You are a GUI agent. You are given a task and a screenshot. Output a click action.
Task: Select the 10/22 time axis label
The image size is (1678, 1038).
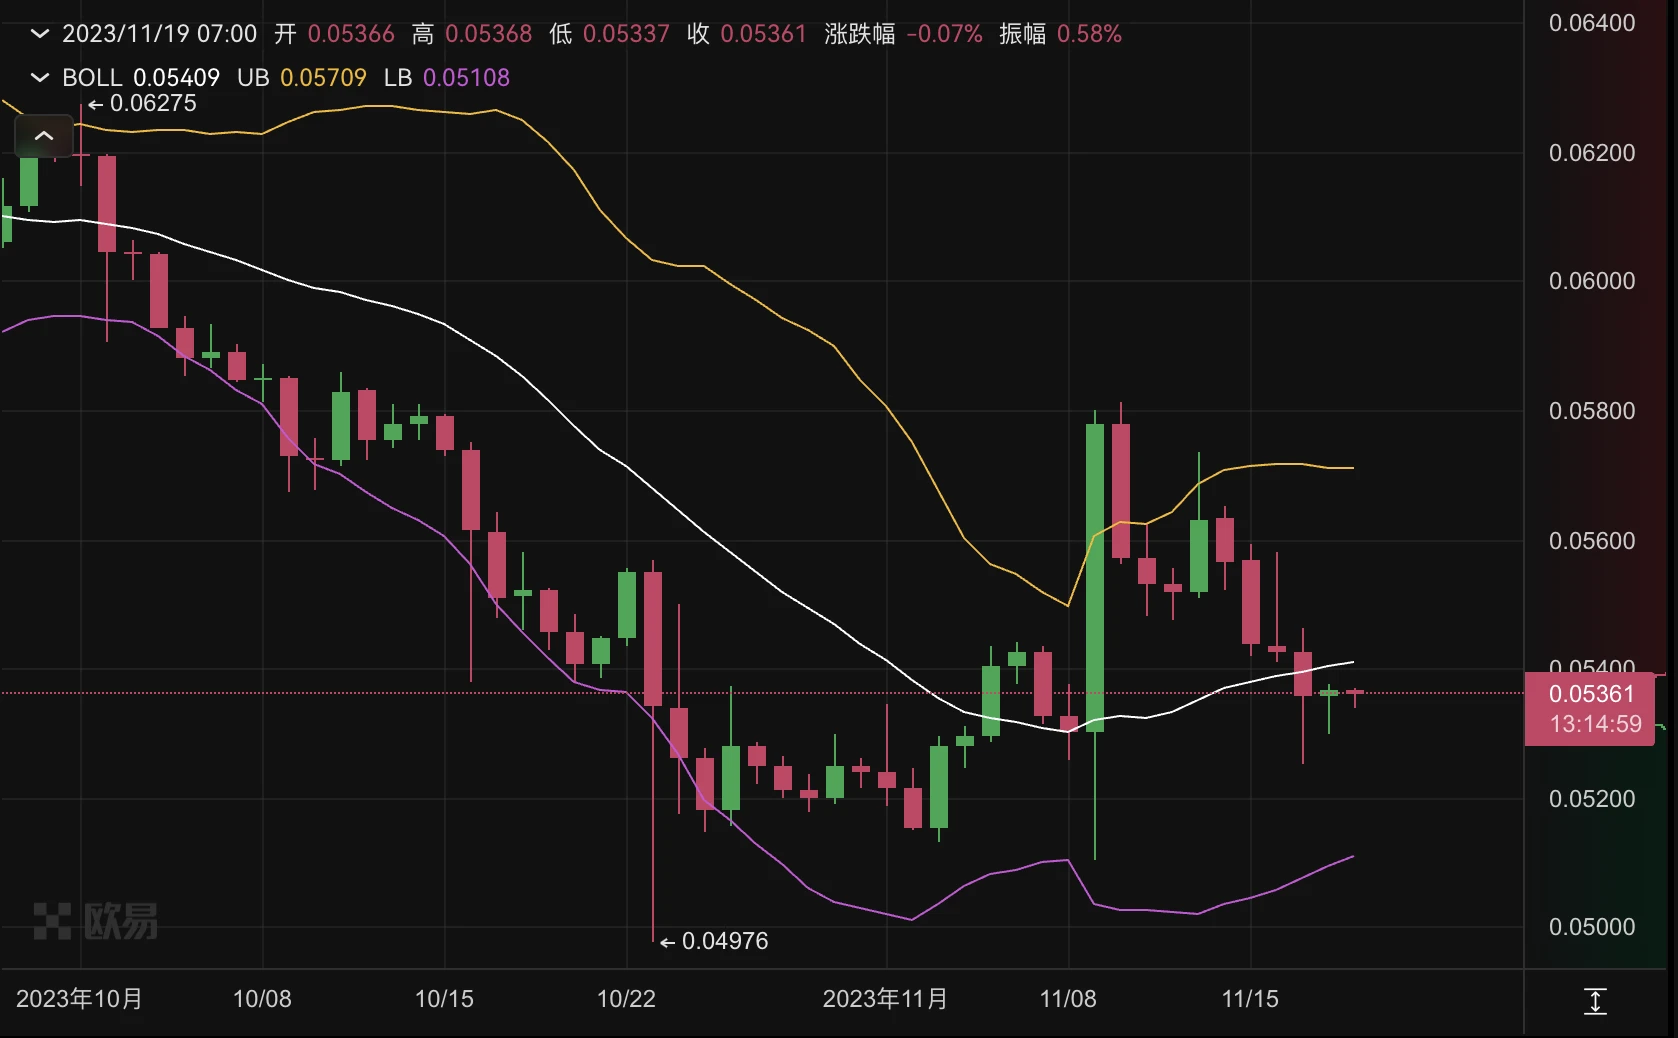[626, 999]
